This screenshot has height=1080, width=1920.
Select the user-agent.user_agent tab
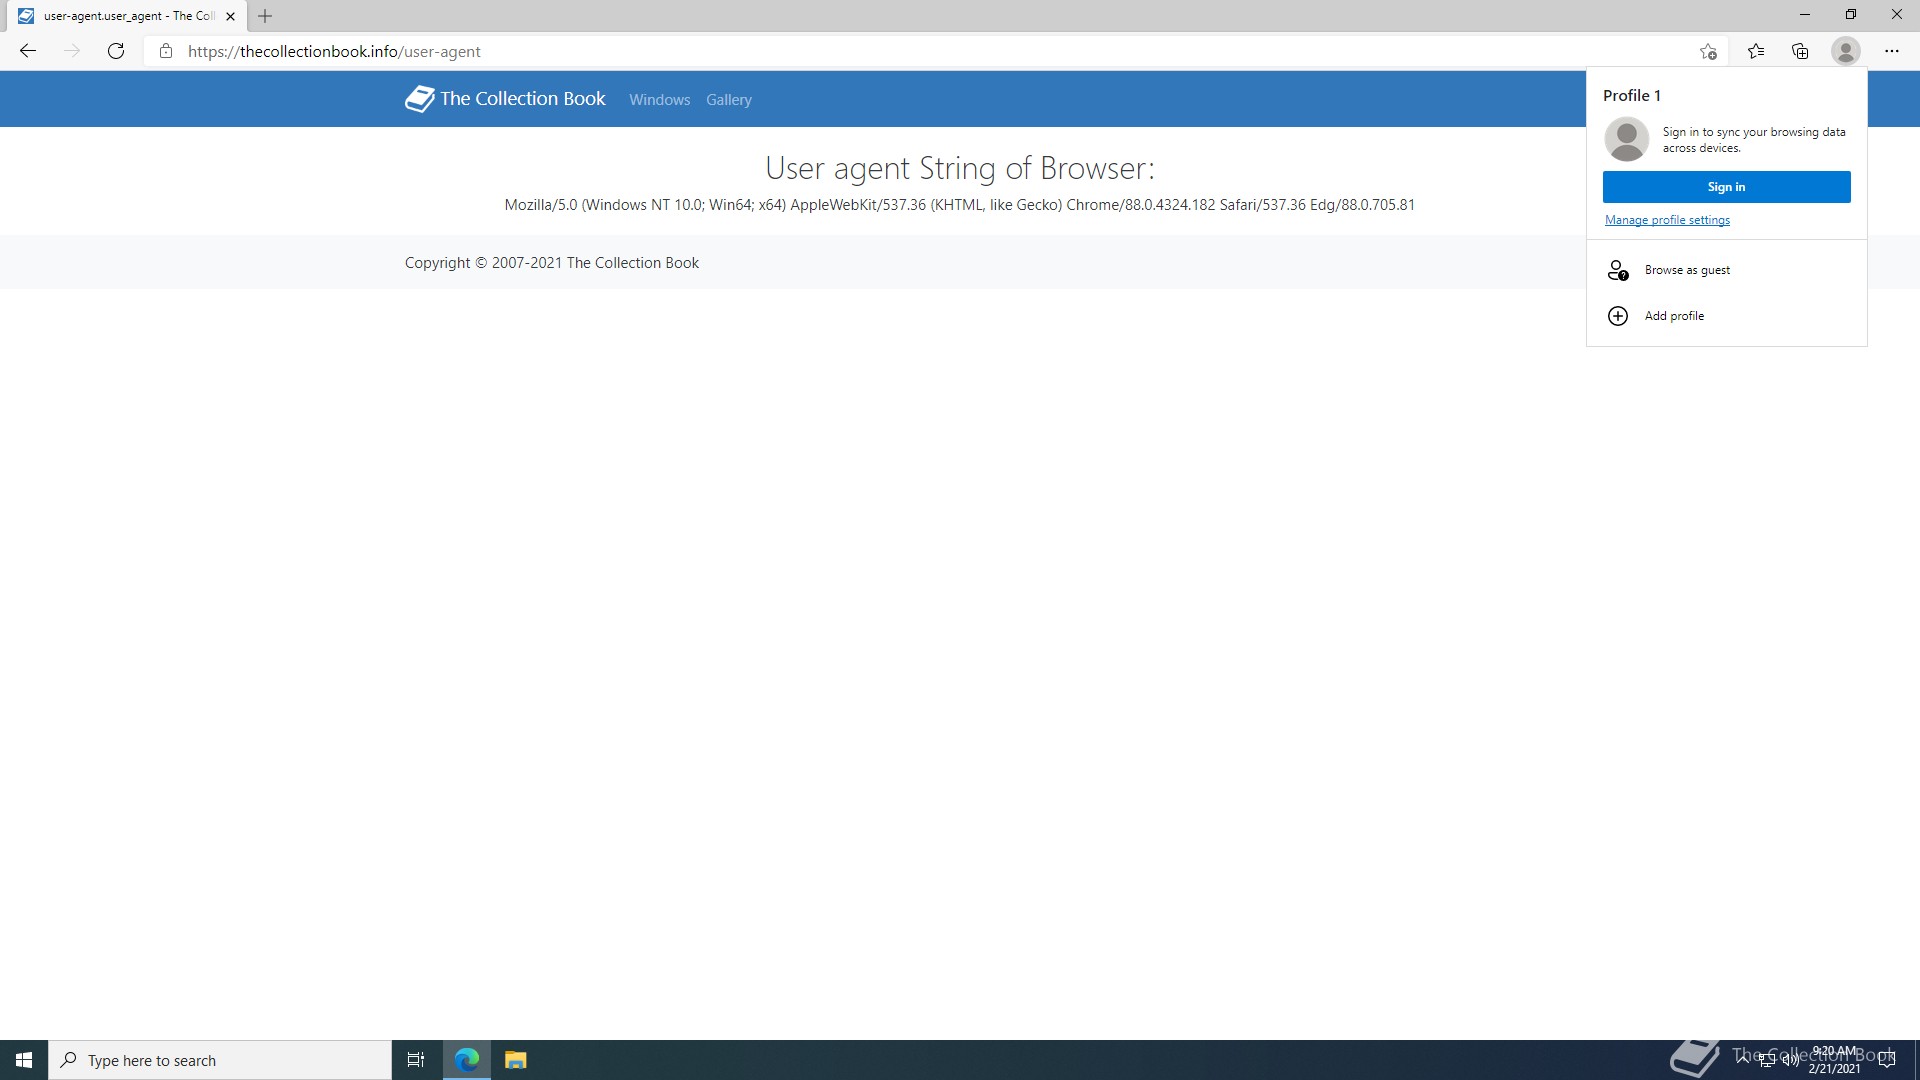click(x=128, y=16)
